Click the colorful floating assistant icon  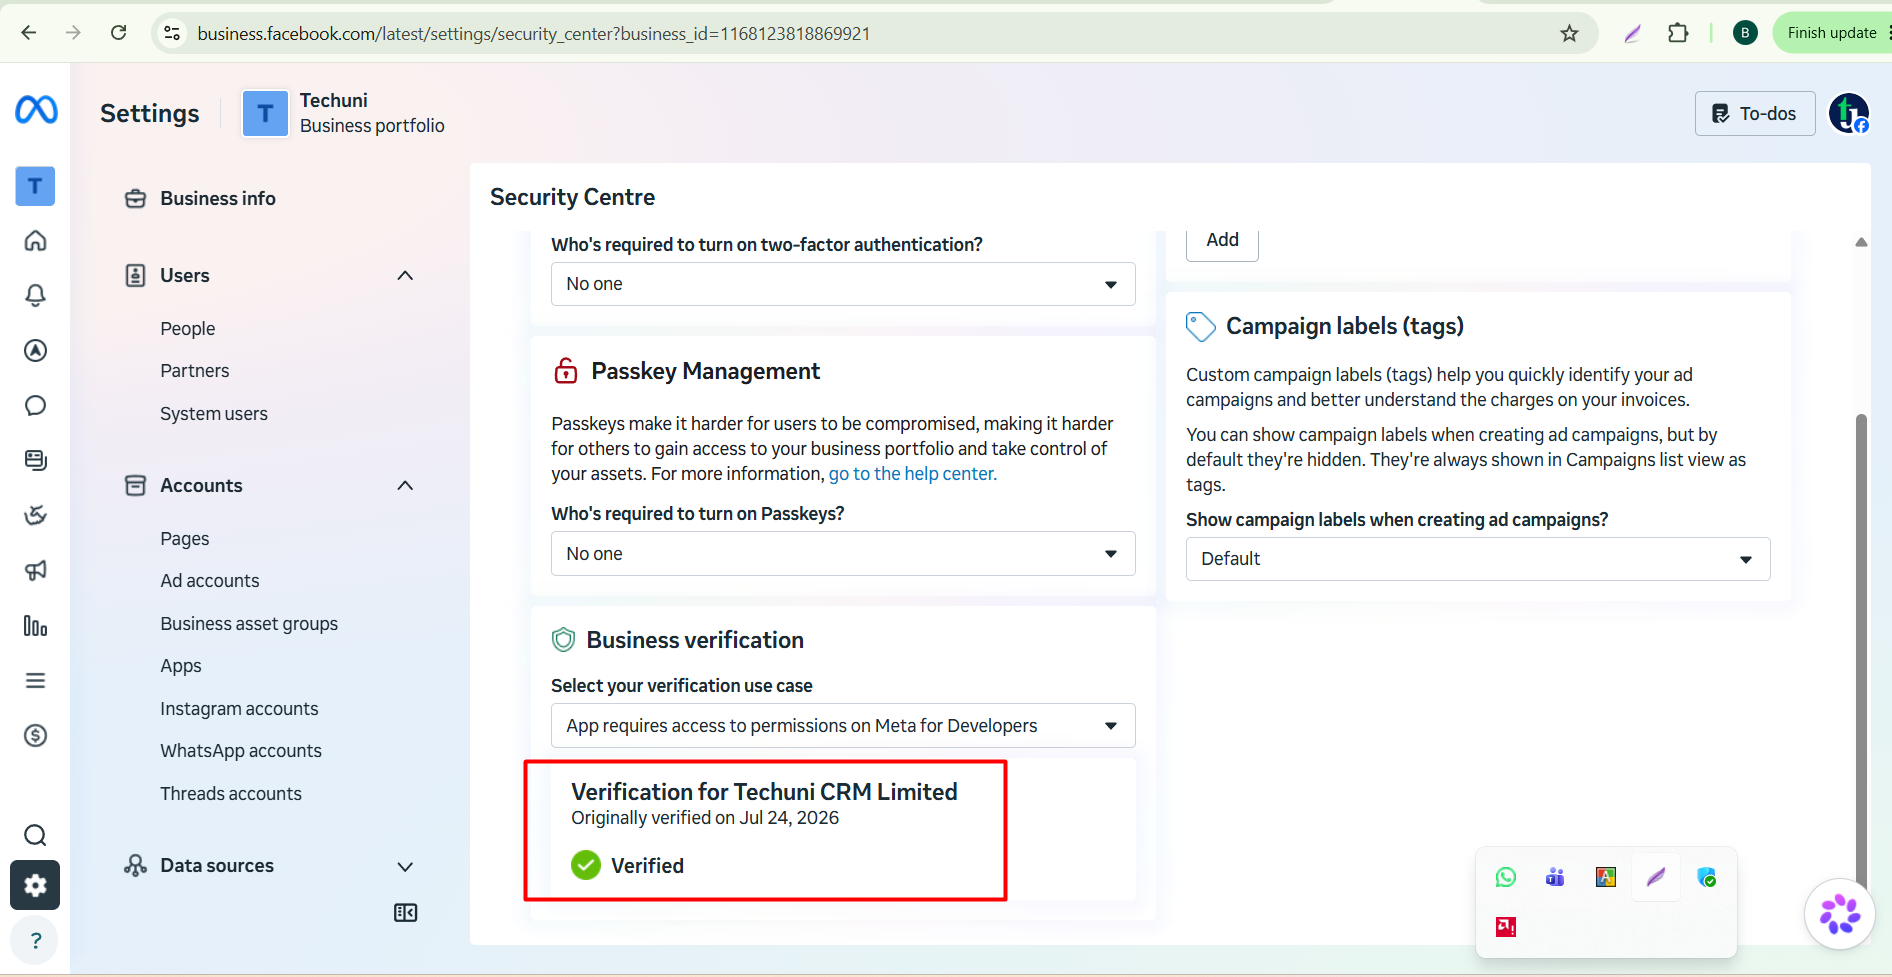coord(1839,914)
